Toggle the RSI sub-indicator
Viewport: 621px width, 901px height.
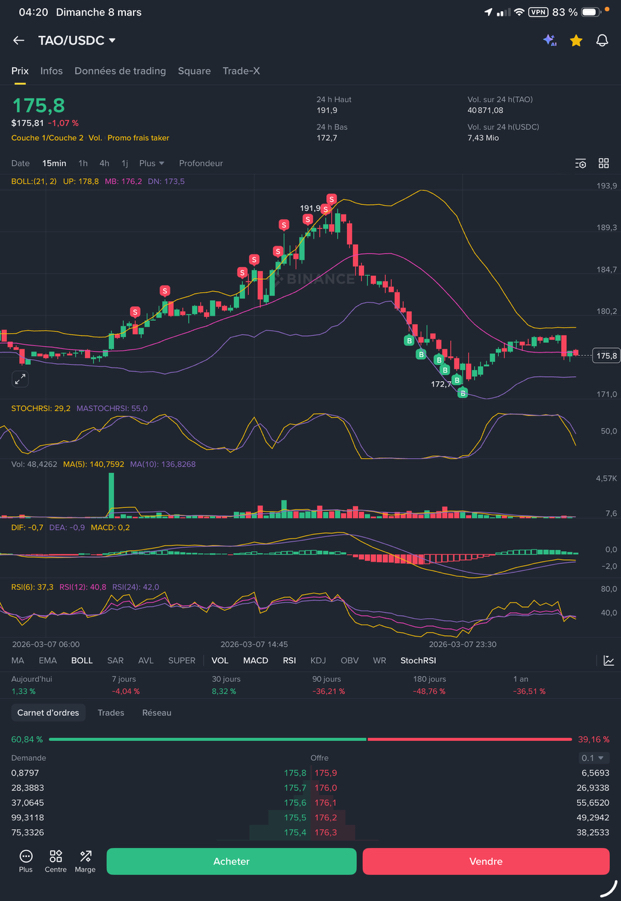(x=289, y=661)
